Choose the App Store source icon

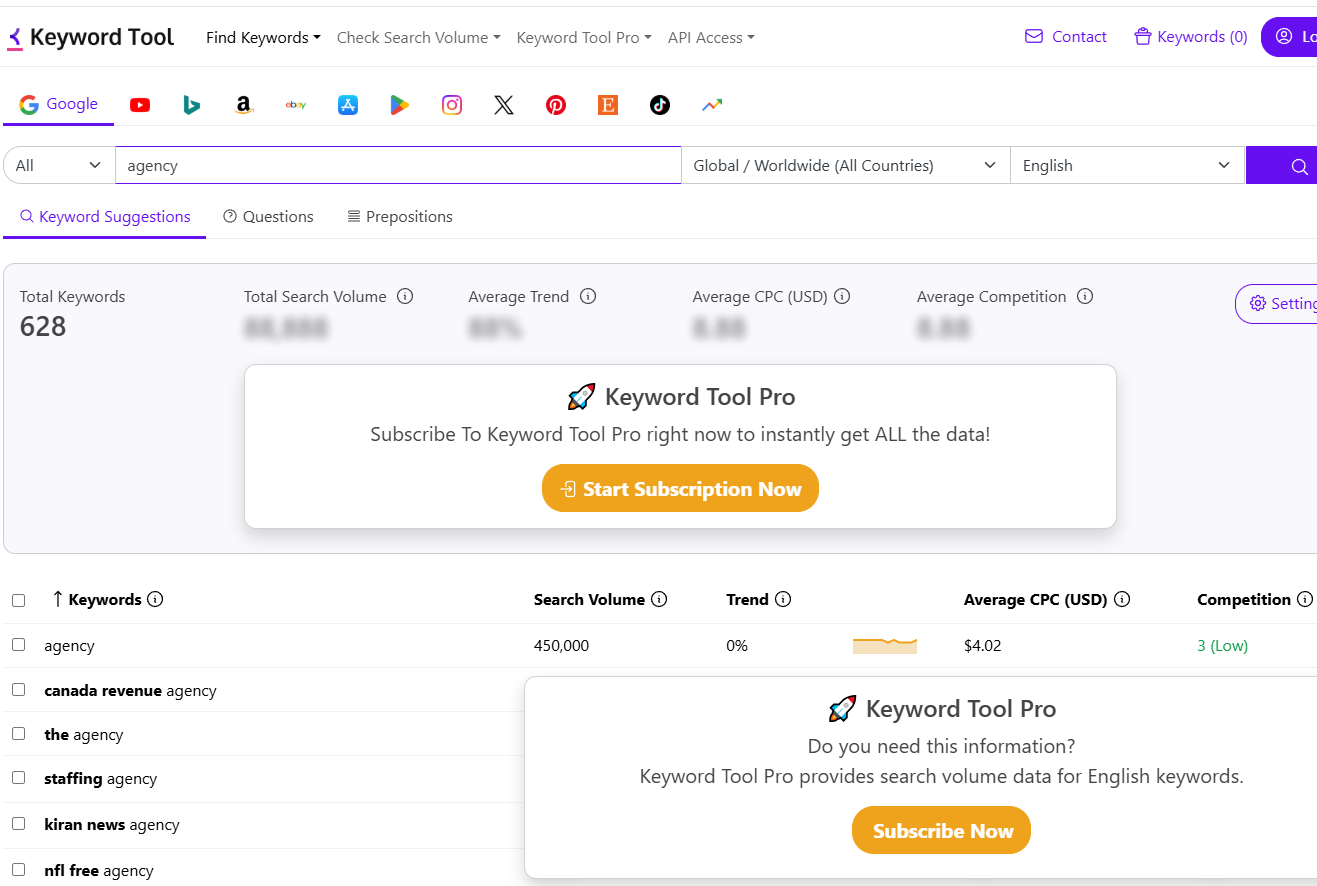[x=348, y=105]
